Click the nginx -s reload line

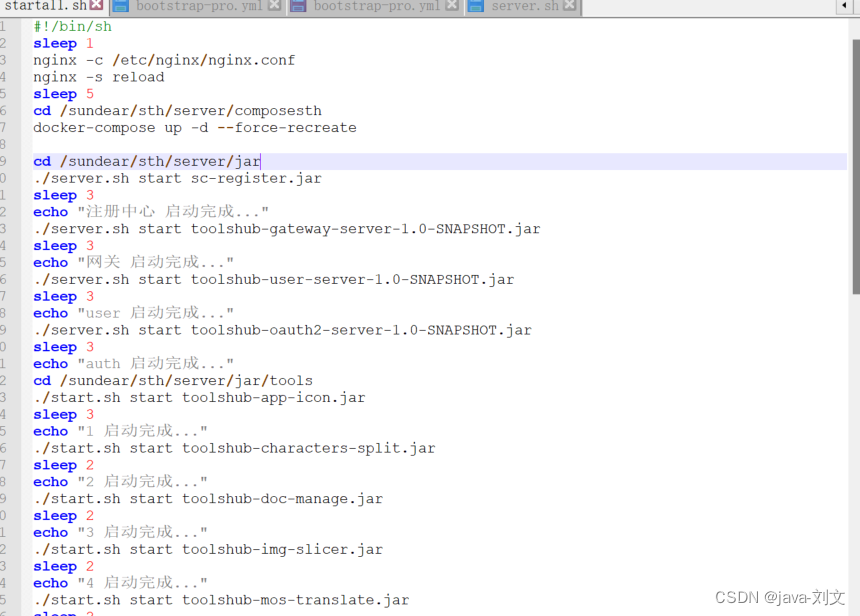(x=100, y=76)
